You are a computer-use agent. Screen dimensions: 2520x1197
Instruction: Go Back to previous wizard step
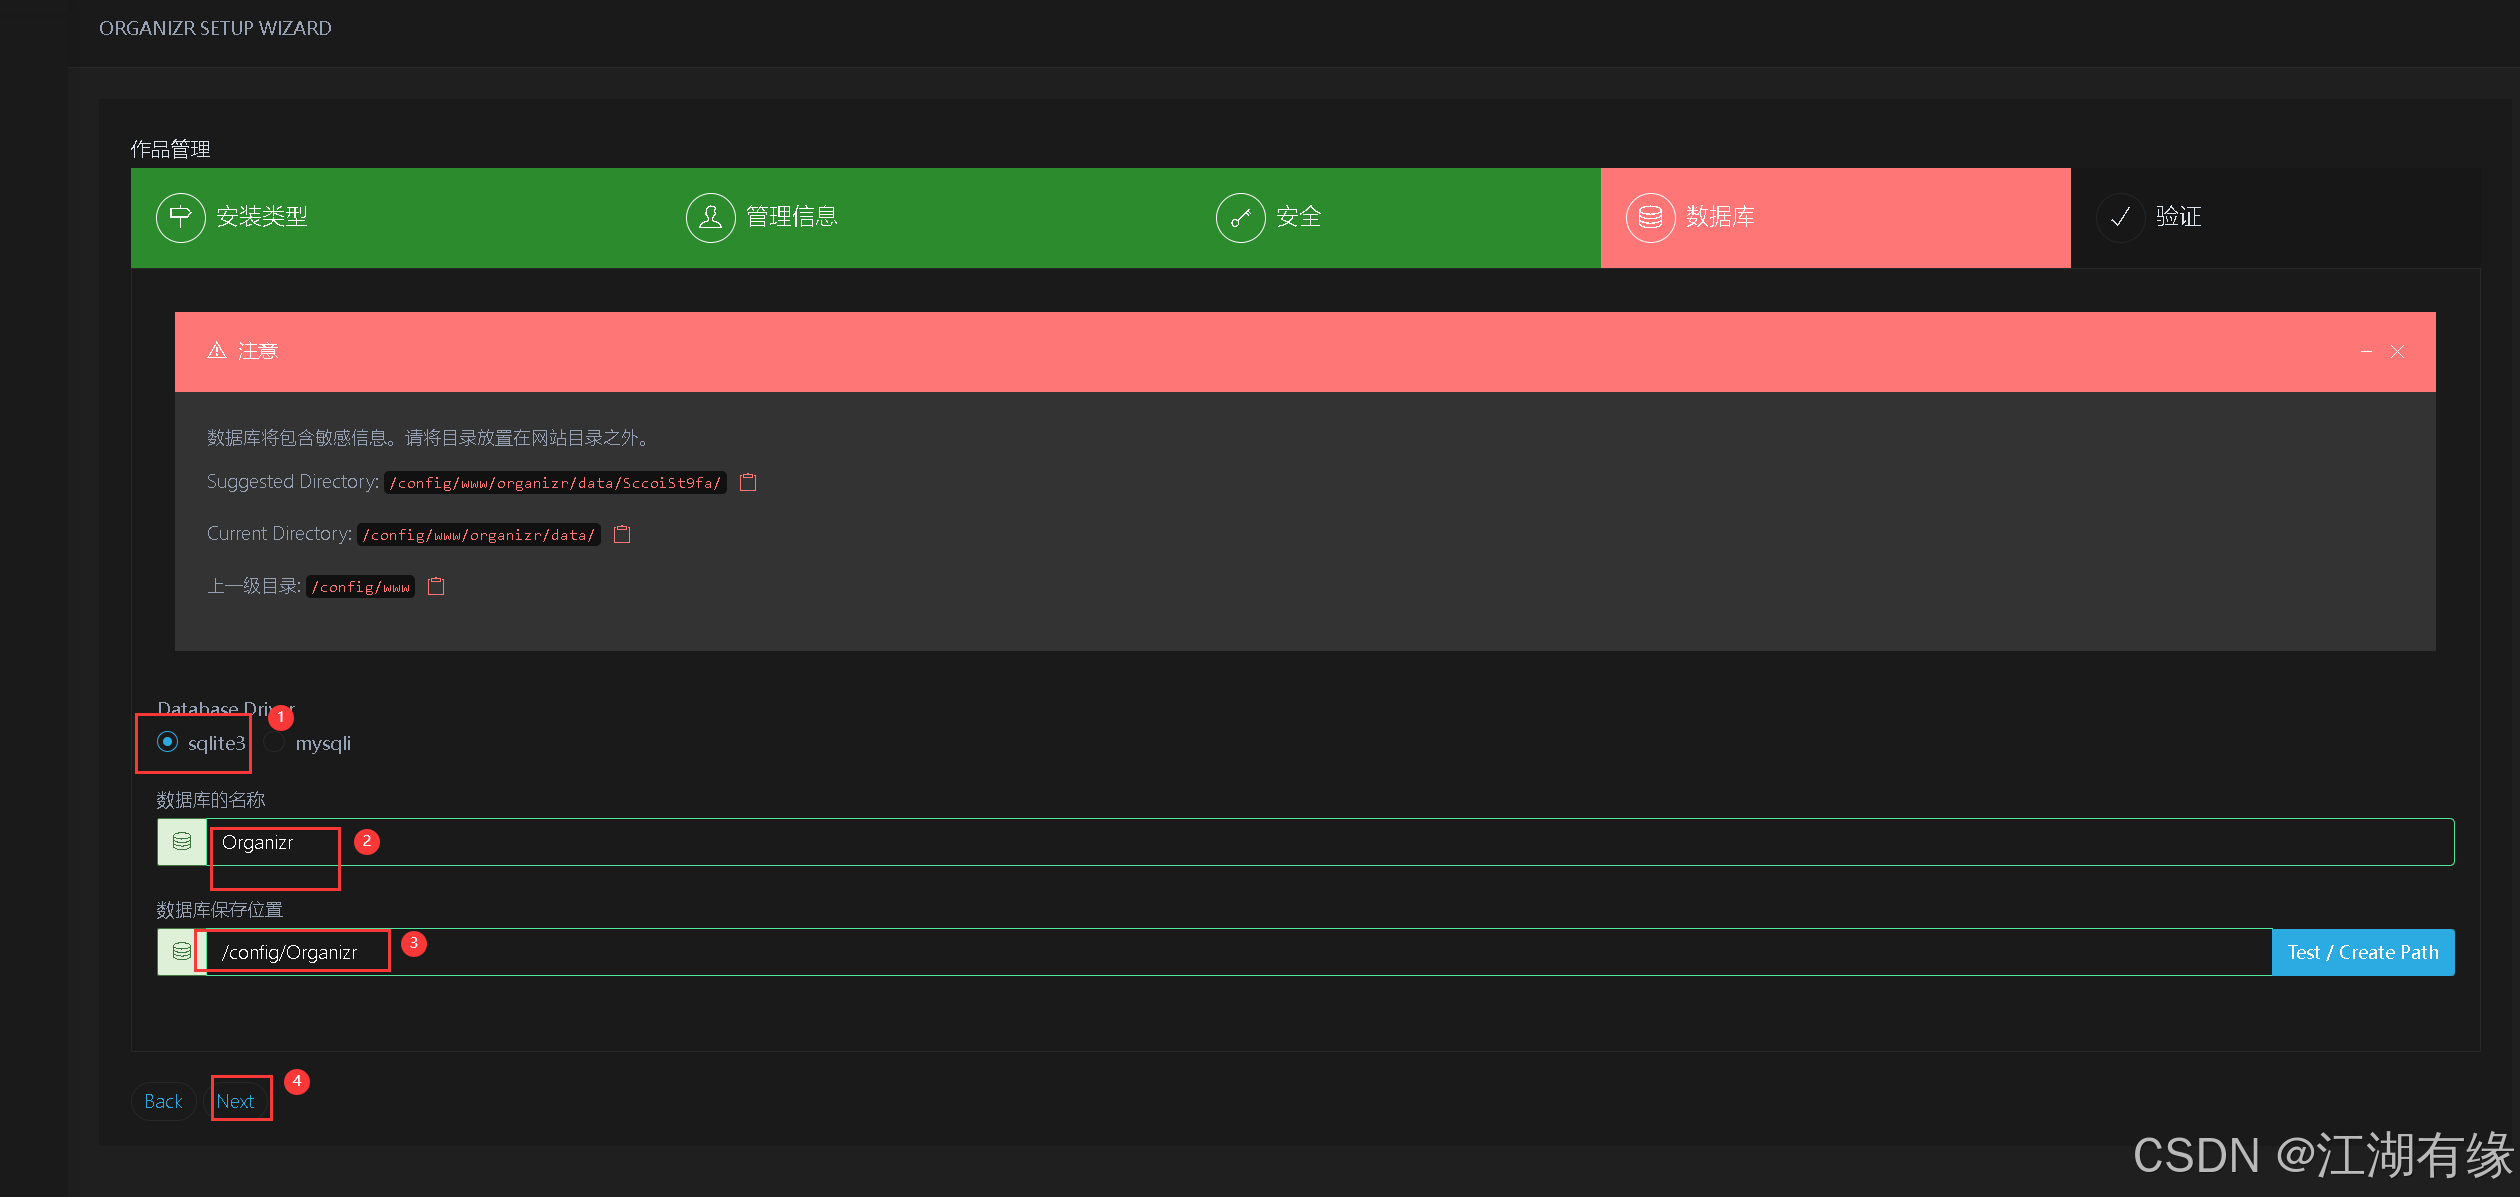(163, 1101)
